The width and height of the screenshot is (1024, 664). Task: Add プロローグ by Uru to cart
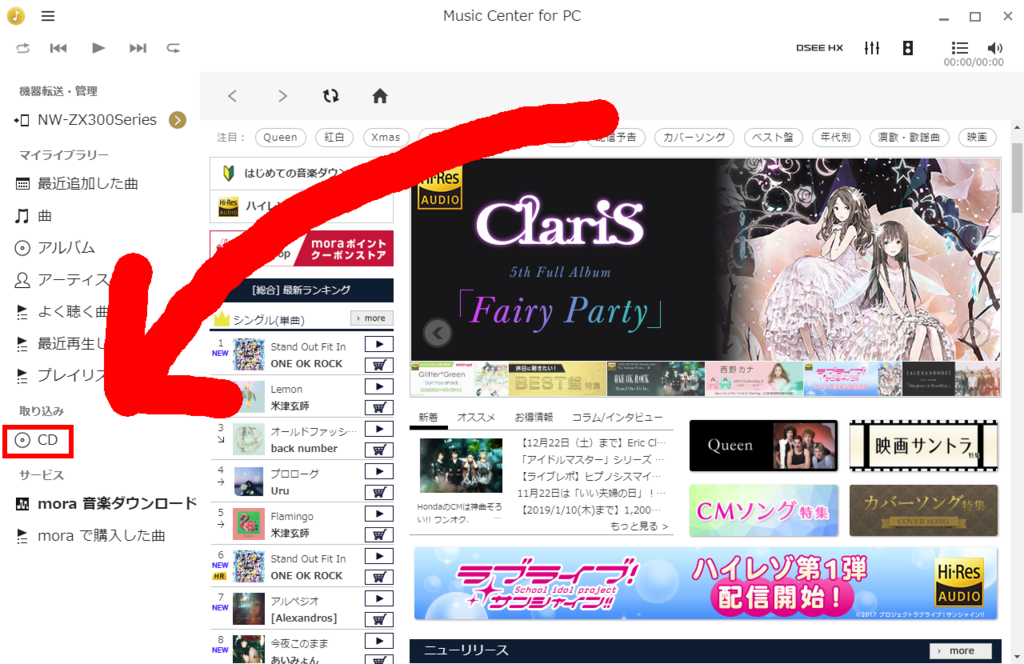click(379, 492)
